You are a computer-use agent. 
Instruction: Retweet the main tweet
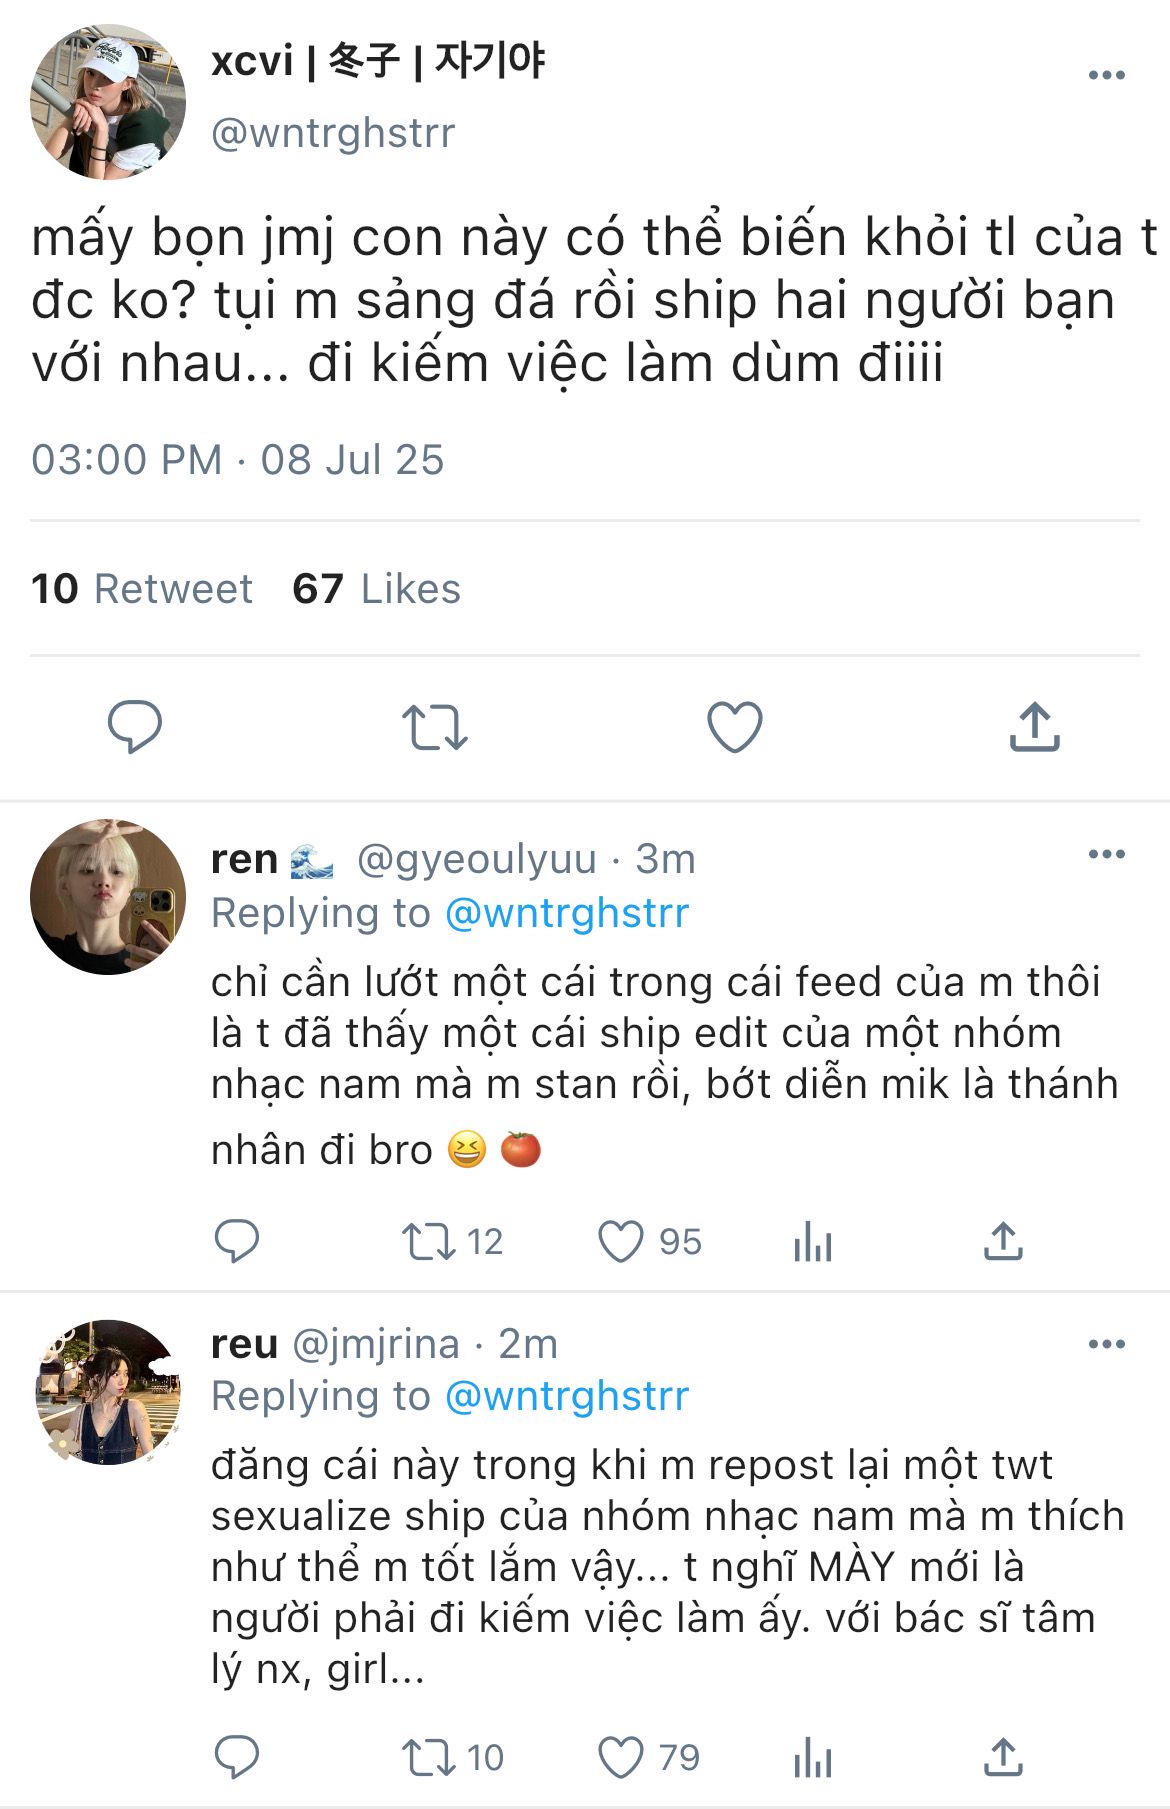[434, 727]
